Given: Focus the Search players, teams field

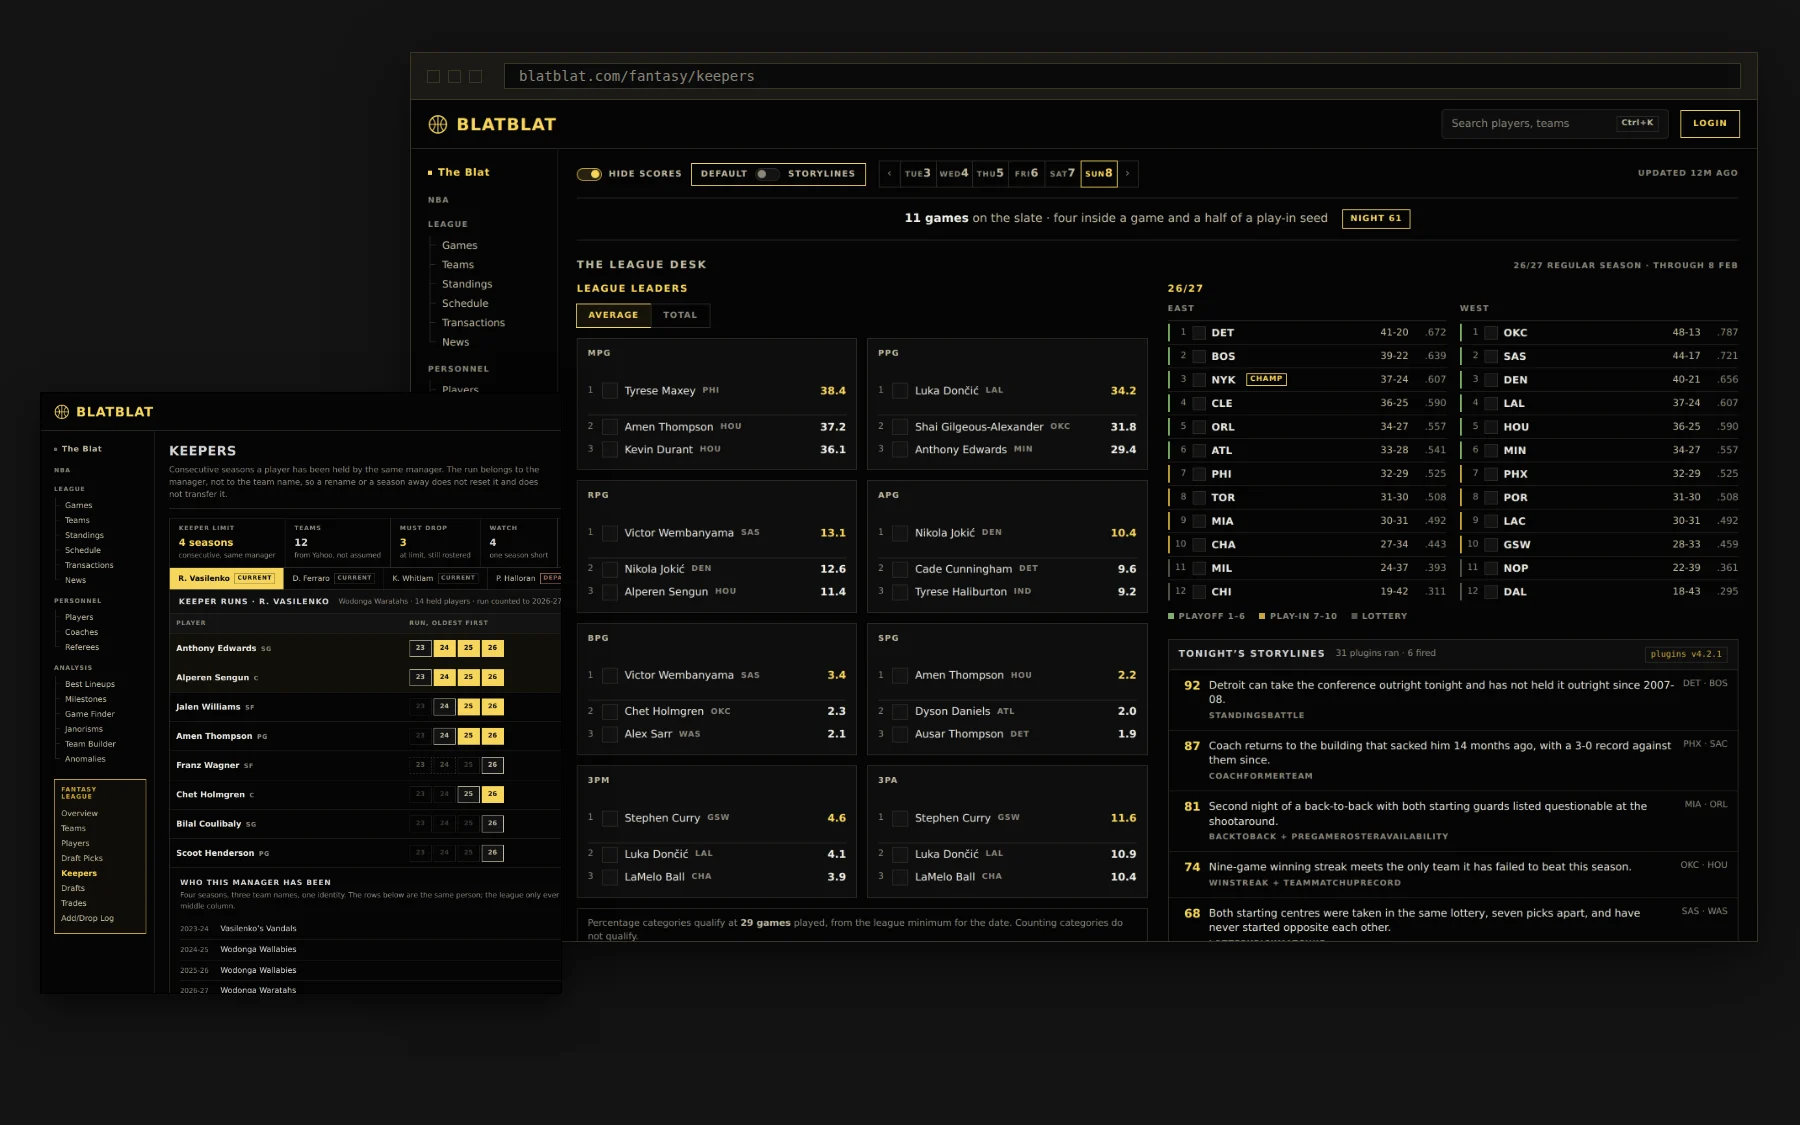Looking at the screenshot, I should pos(1553,123).
